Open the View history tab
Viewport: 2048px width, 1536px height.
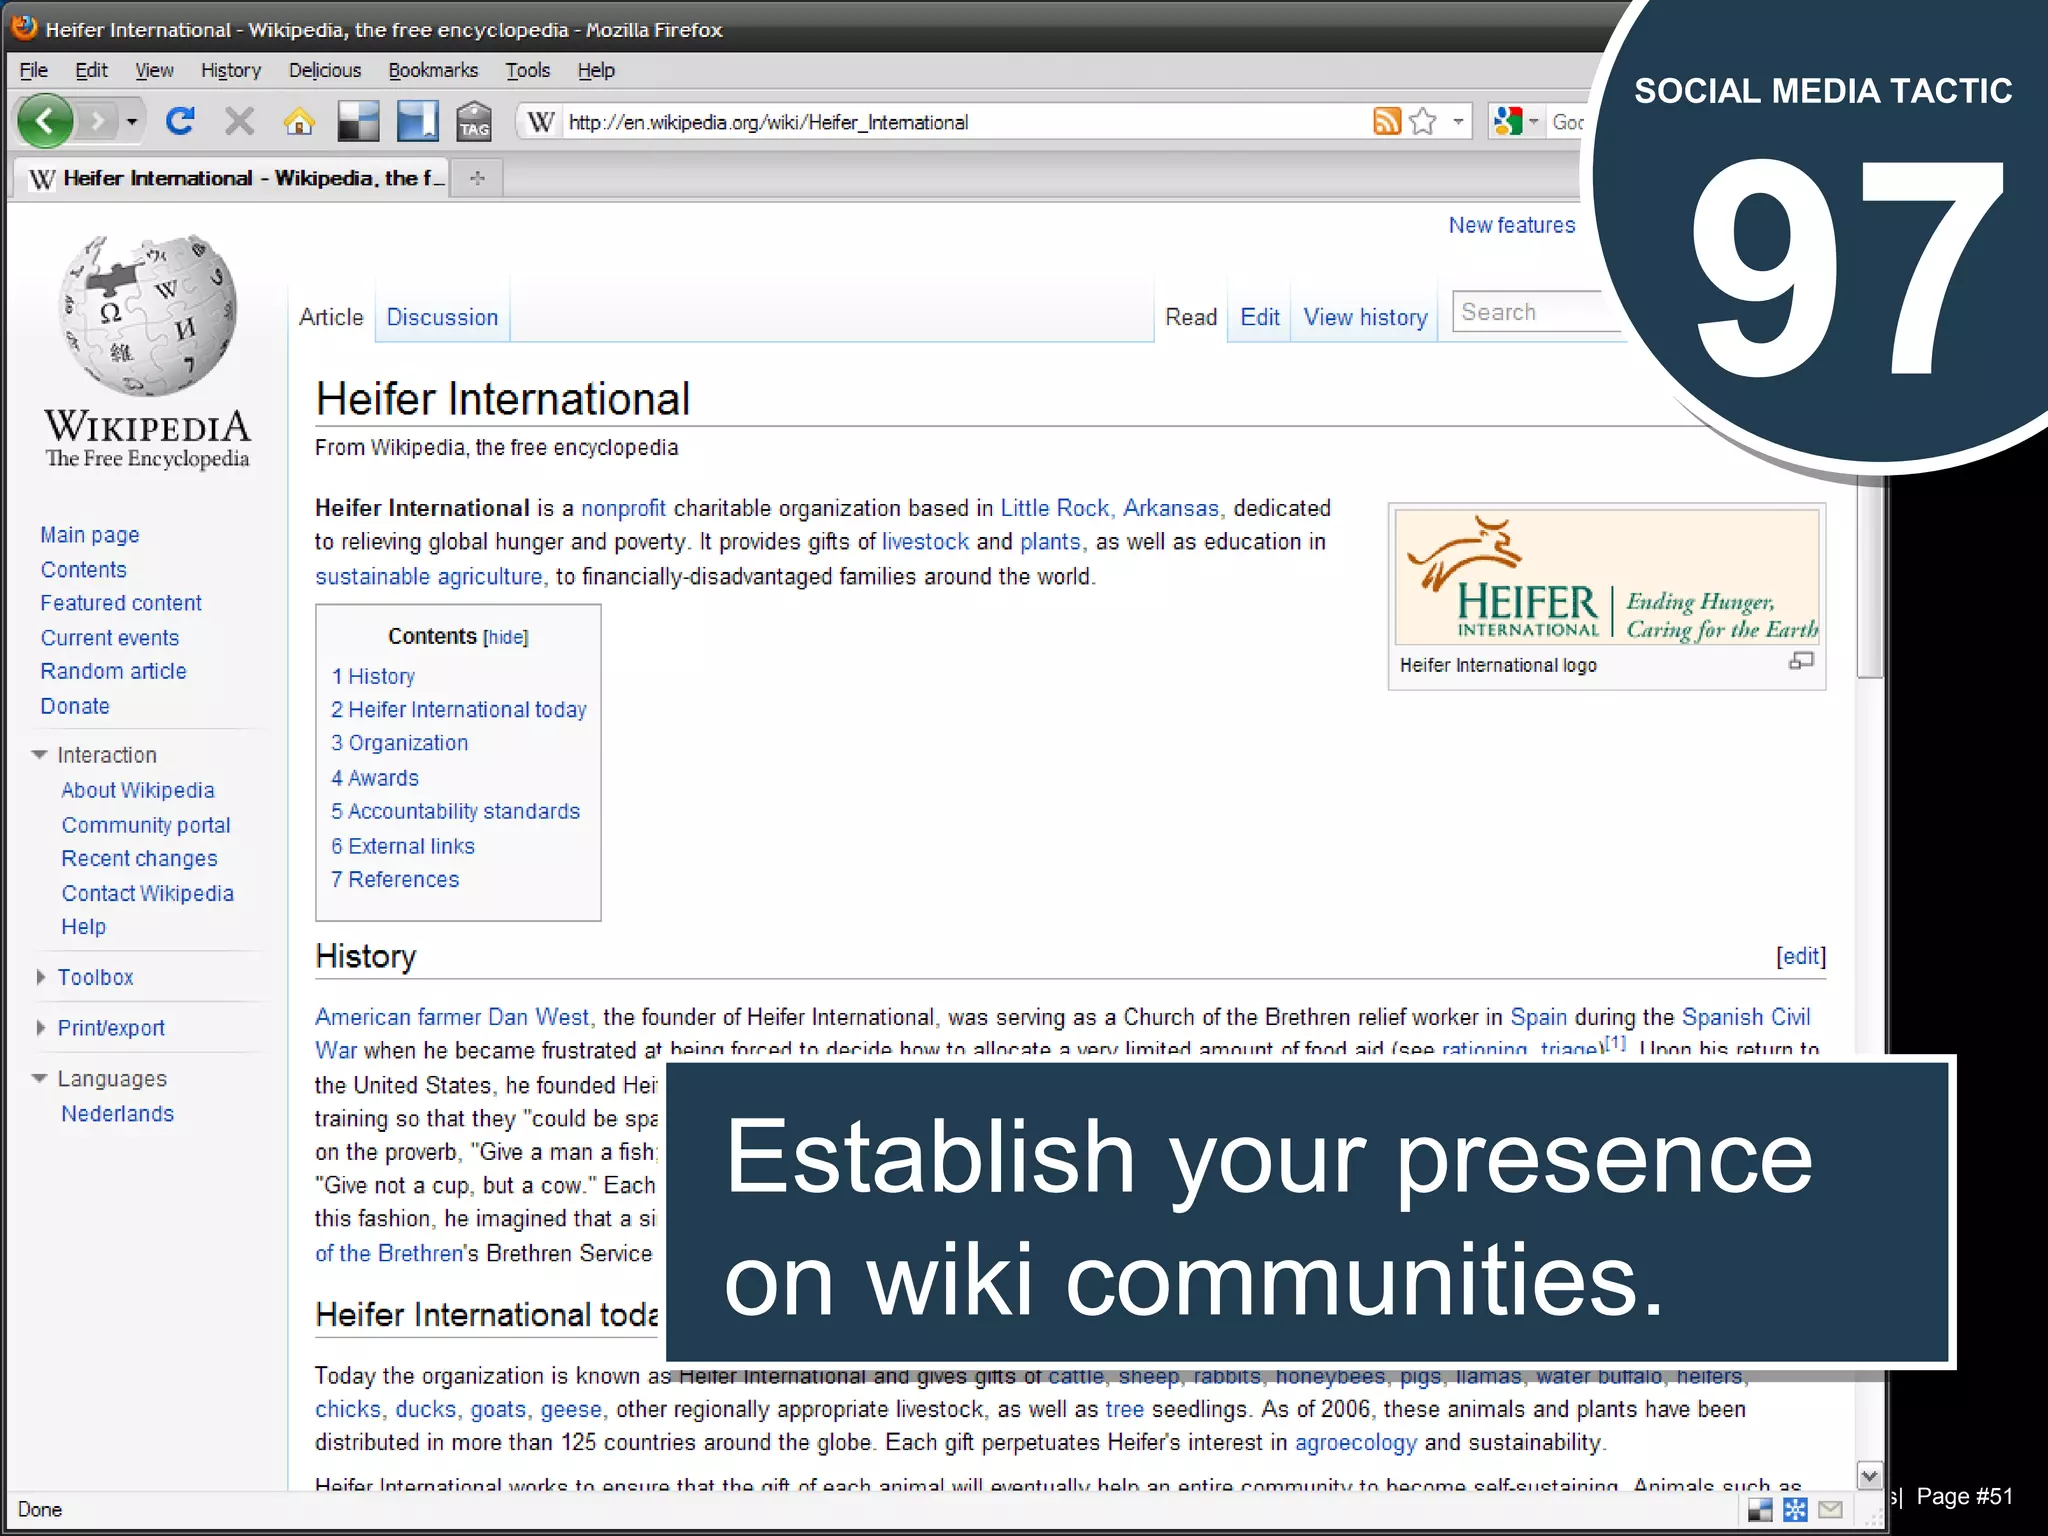coord(1365,317)
